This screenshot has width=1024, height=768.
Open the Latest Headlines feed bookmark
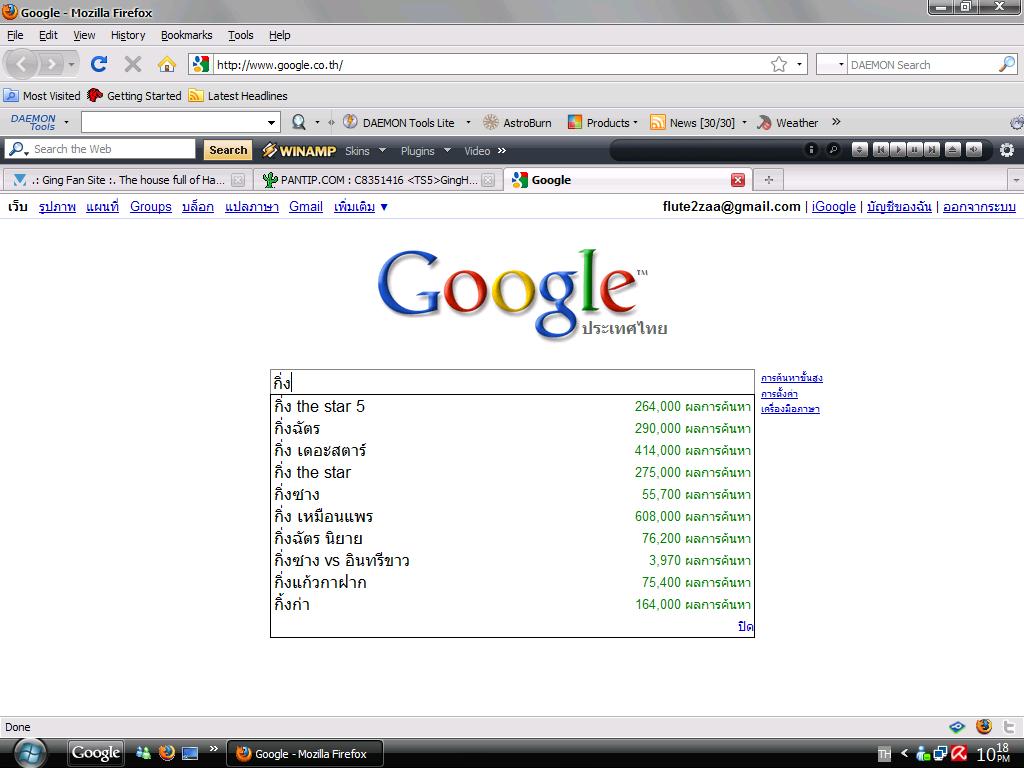coord(238,96)
